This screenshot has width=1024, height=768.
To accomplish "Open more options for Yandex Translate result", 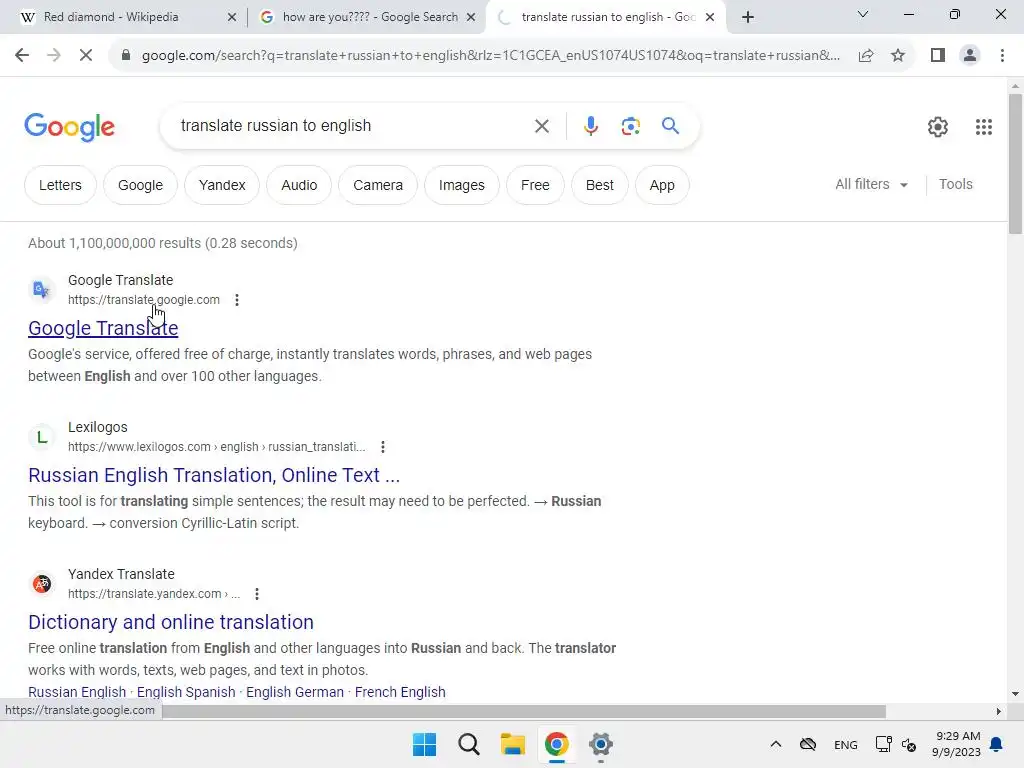I will point(257,594).
